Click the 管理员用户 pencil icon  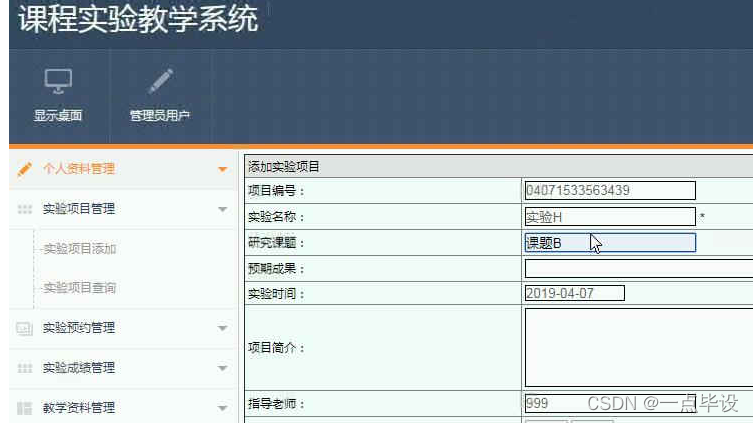(x=160, y=81)
